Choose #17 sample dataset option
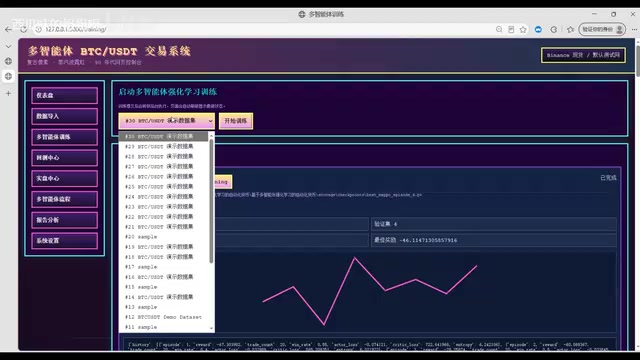This screenshot has width=640, height=360. [163, 267]
